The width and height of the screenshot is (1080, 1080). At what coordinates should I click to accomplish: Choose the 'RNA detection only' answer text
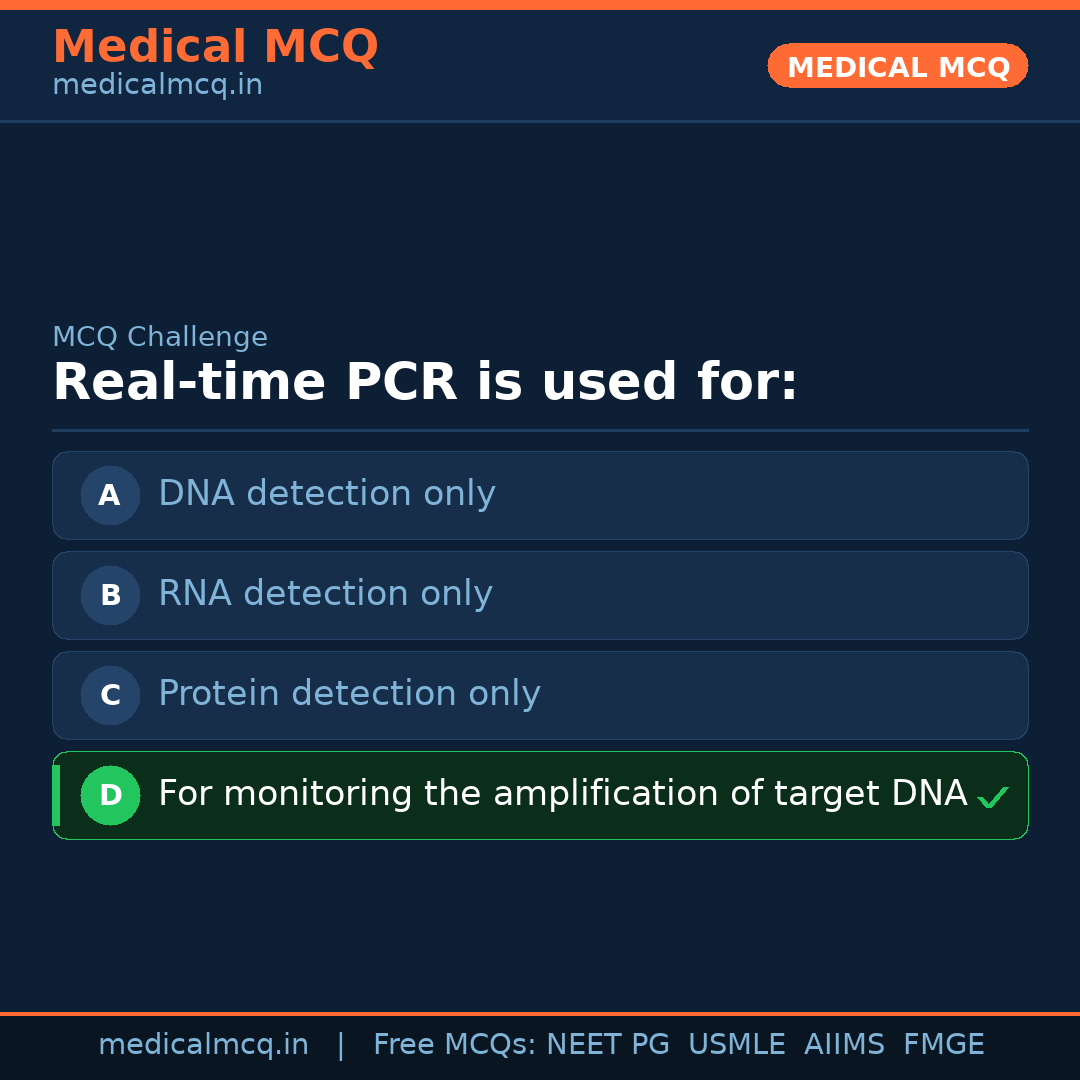325,594
